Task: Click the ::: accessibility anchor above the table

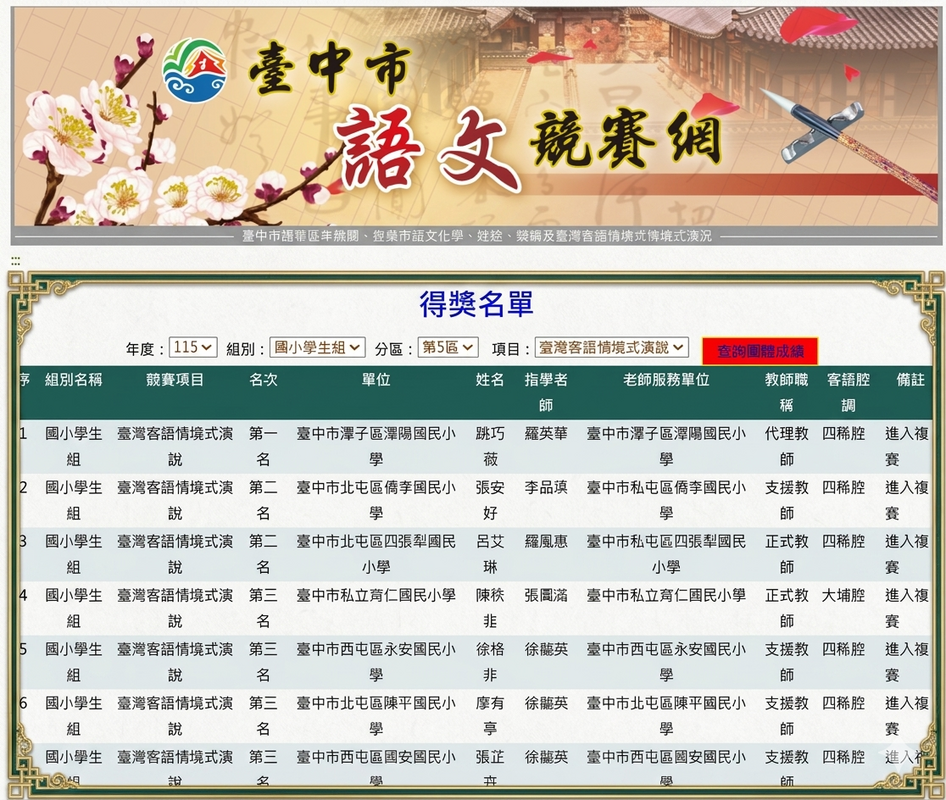Action: [x=16, y=260]
